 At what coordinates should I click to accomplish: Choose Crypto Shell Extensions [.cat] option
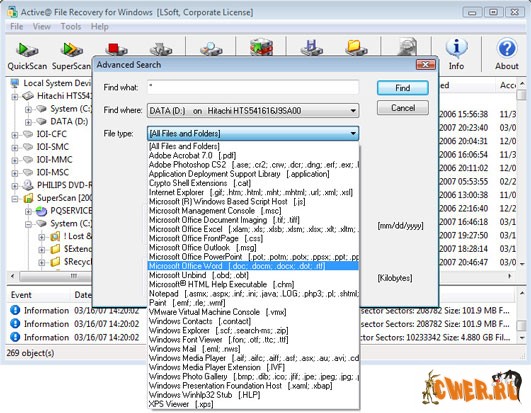pos(253,183)
